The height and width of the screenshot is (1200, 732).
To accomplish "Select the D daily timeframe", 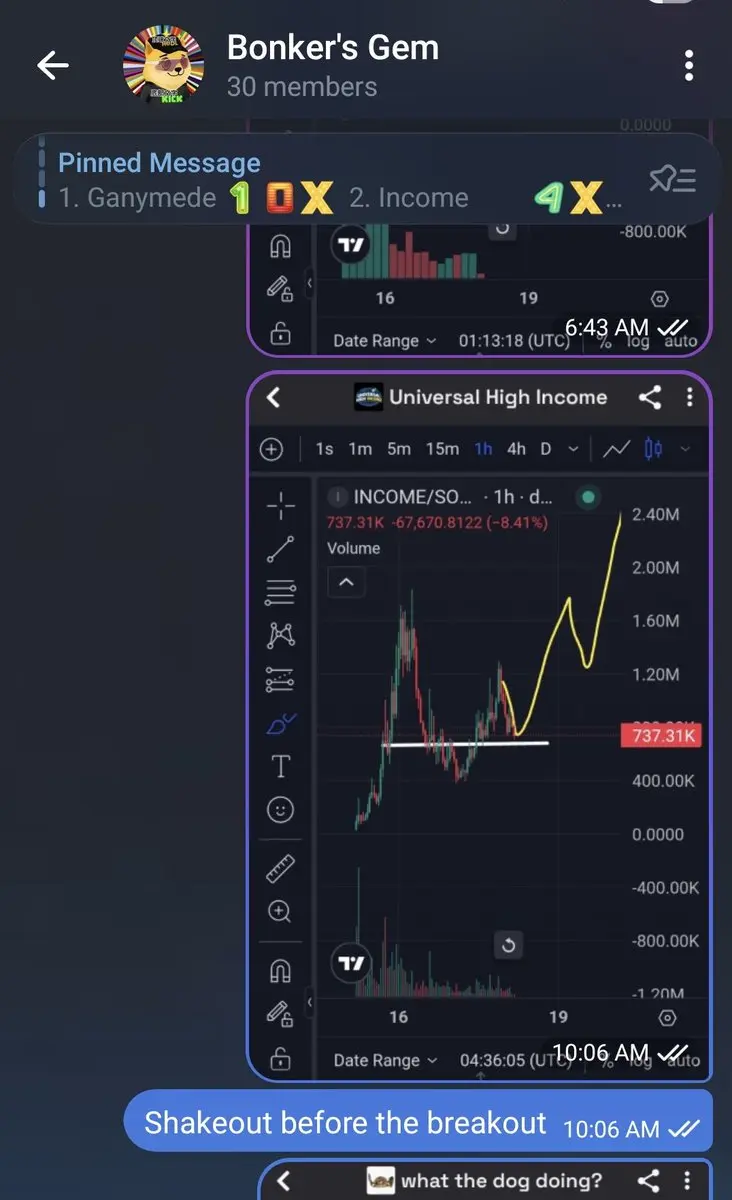I will click(x=546, y=449).
